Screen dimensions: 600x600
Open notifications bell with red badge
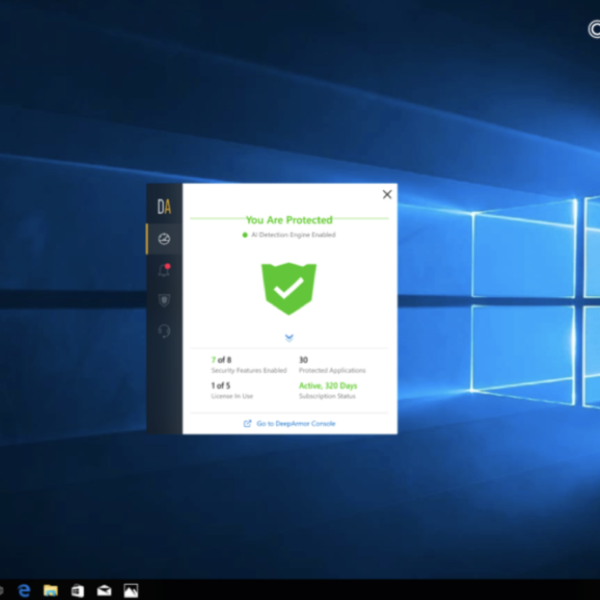coord(164,270)
